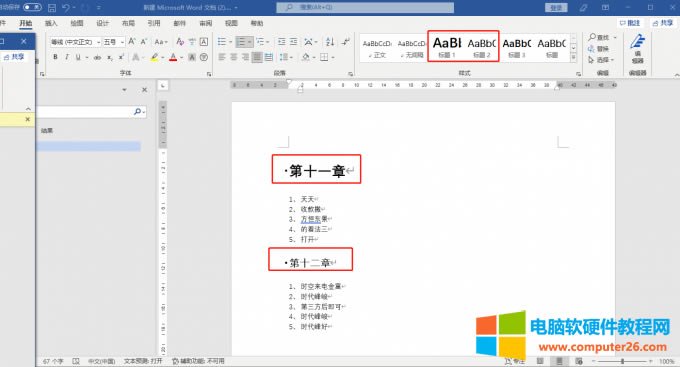680x367 pixels.
Task: Select the justify alignment icon
Action: (257, 57)
